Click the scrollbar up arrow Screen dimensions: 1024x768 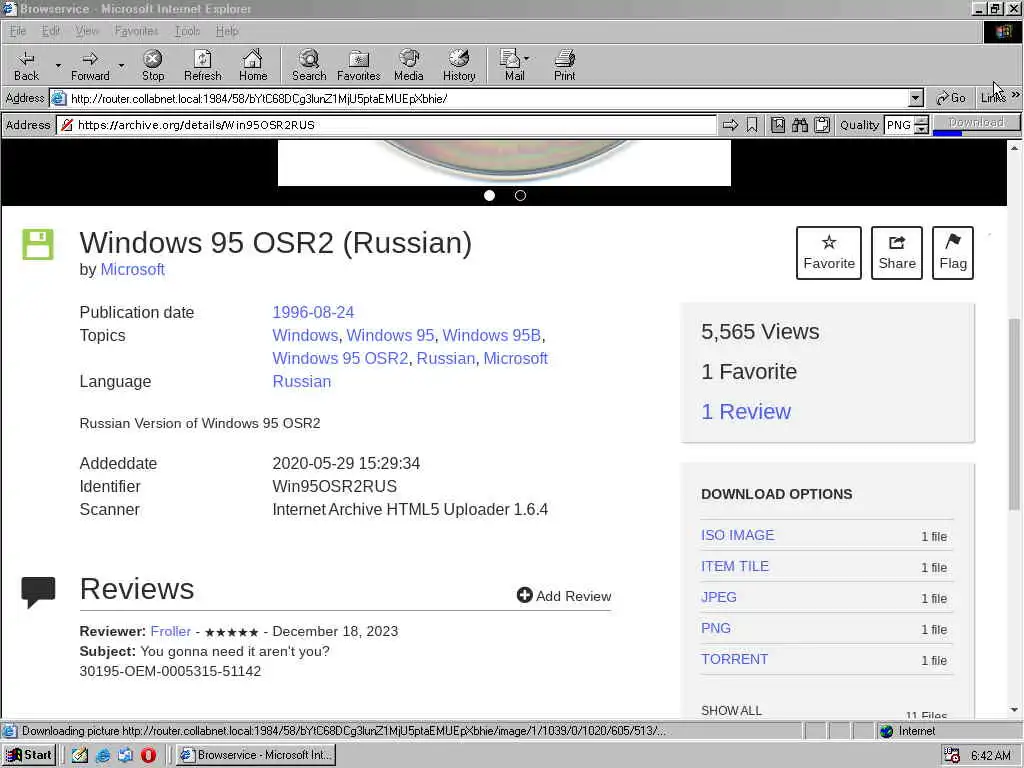(1014, 148)
